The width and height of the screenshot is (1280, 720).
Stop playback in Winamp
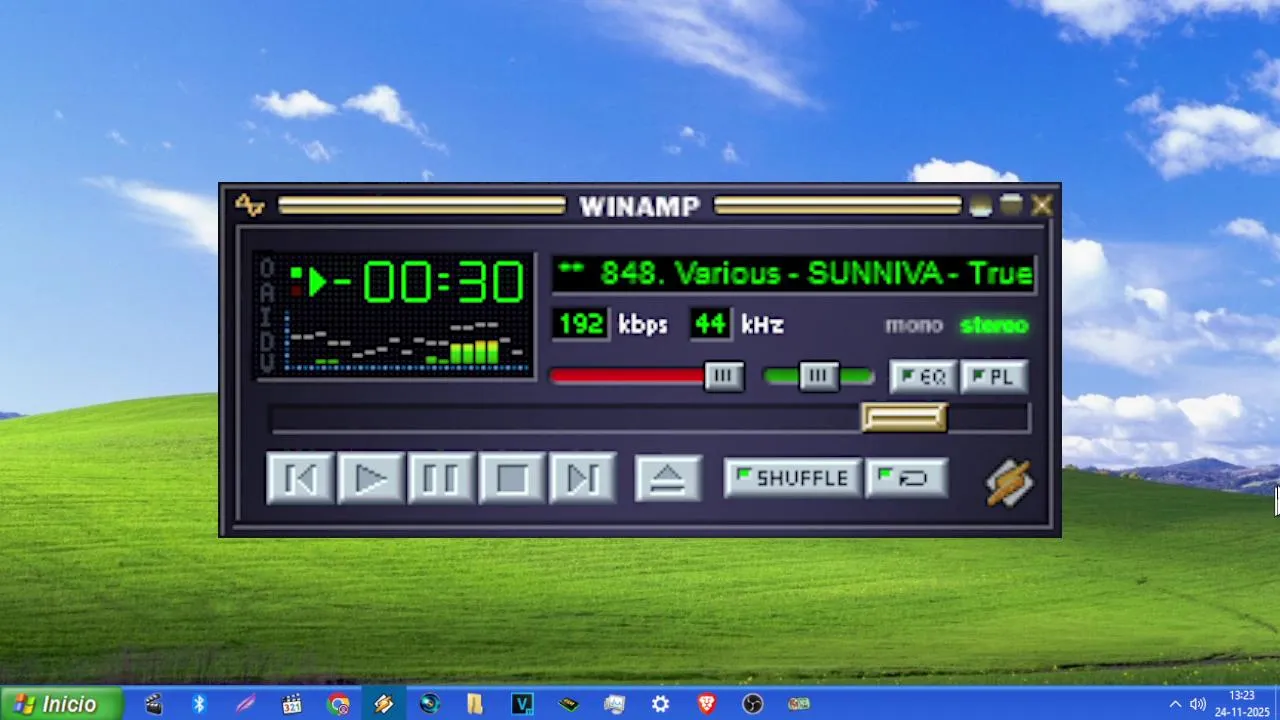[x=512, y=478]
